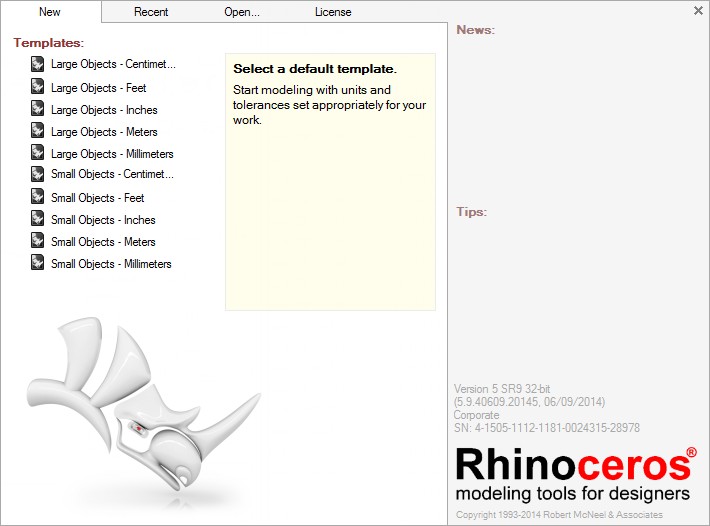Click the Small Objects - Millimeters template icon
This screenshot has height=526, width=710.
point(38,262)
